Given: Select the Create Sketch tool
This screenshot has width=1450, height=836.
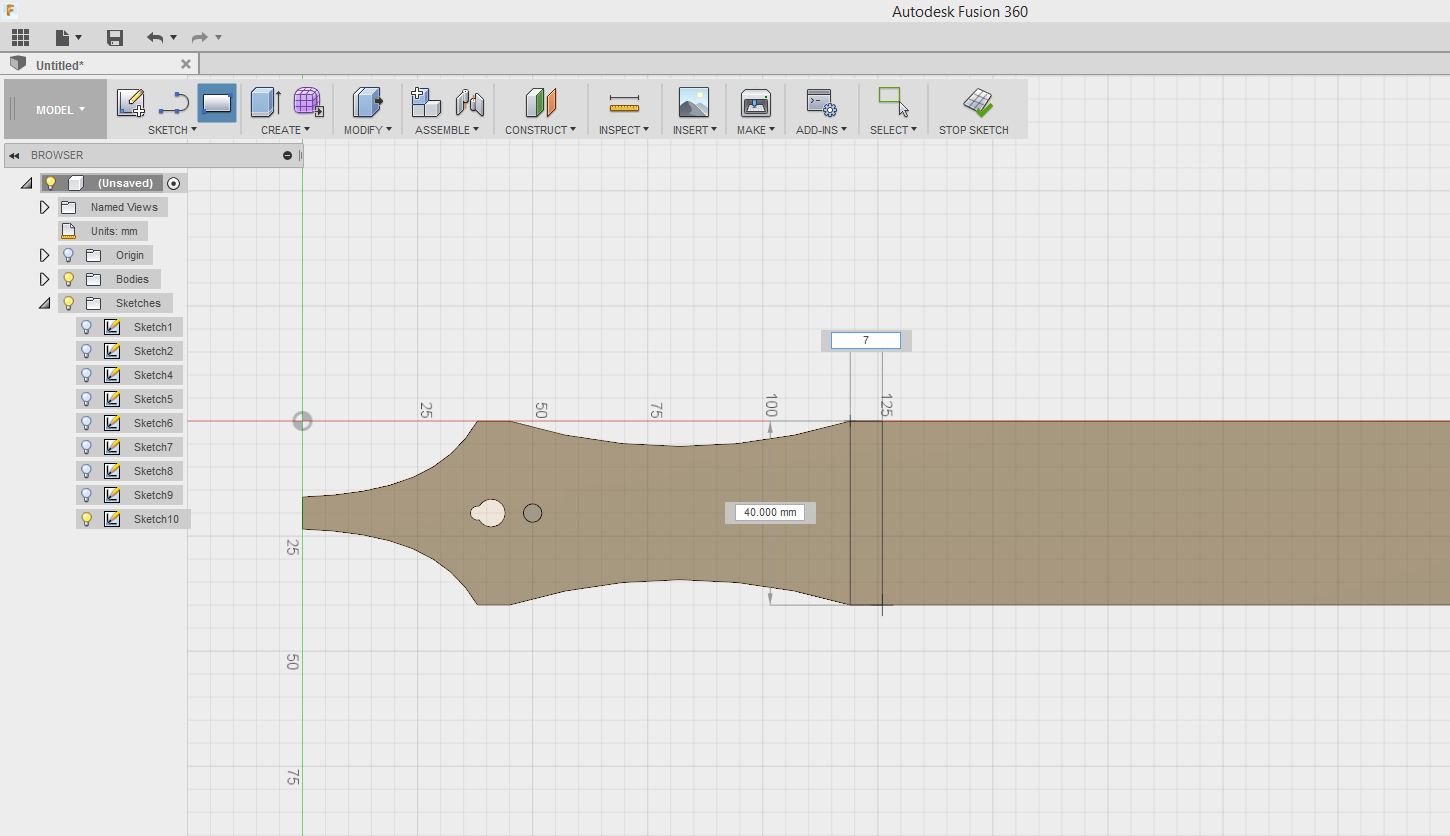Looking at the screenshot, I should [x=131, y=103].
